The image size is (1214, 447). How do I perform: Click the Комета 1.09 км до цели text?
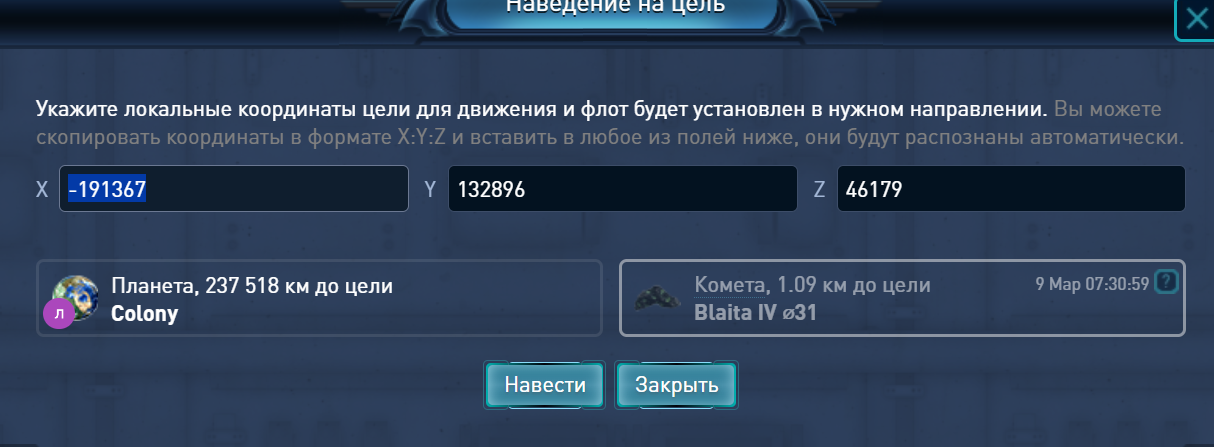coord(812,286)
